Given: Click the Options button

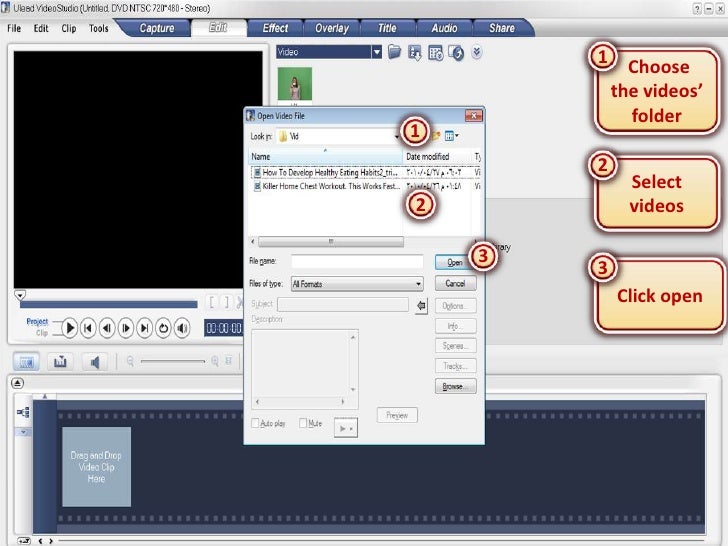Looking at the screenshot, I should click(455, 306).
